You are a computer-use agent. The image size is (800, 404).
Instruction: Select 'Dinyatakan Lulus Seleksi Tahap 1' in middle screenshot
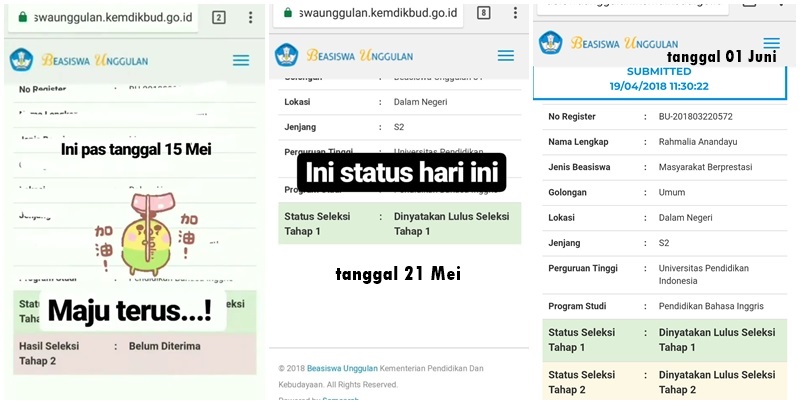tap(452, 223)
